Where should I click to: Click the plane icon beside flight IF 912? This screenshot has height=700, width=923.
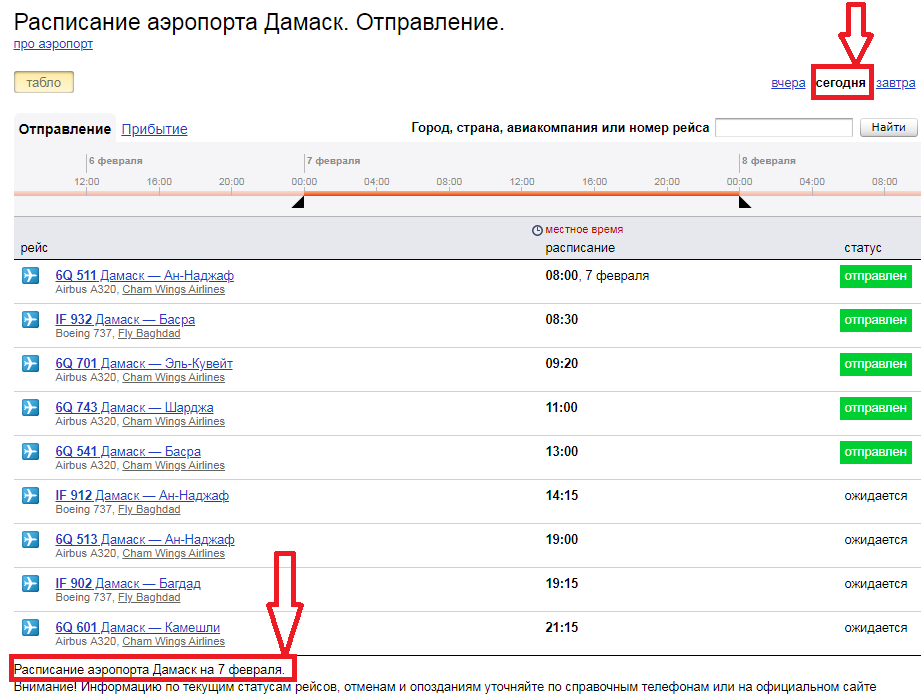click(30, 496)
